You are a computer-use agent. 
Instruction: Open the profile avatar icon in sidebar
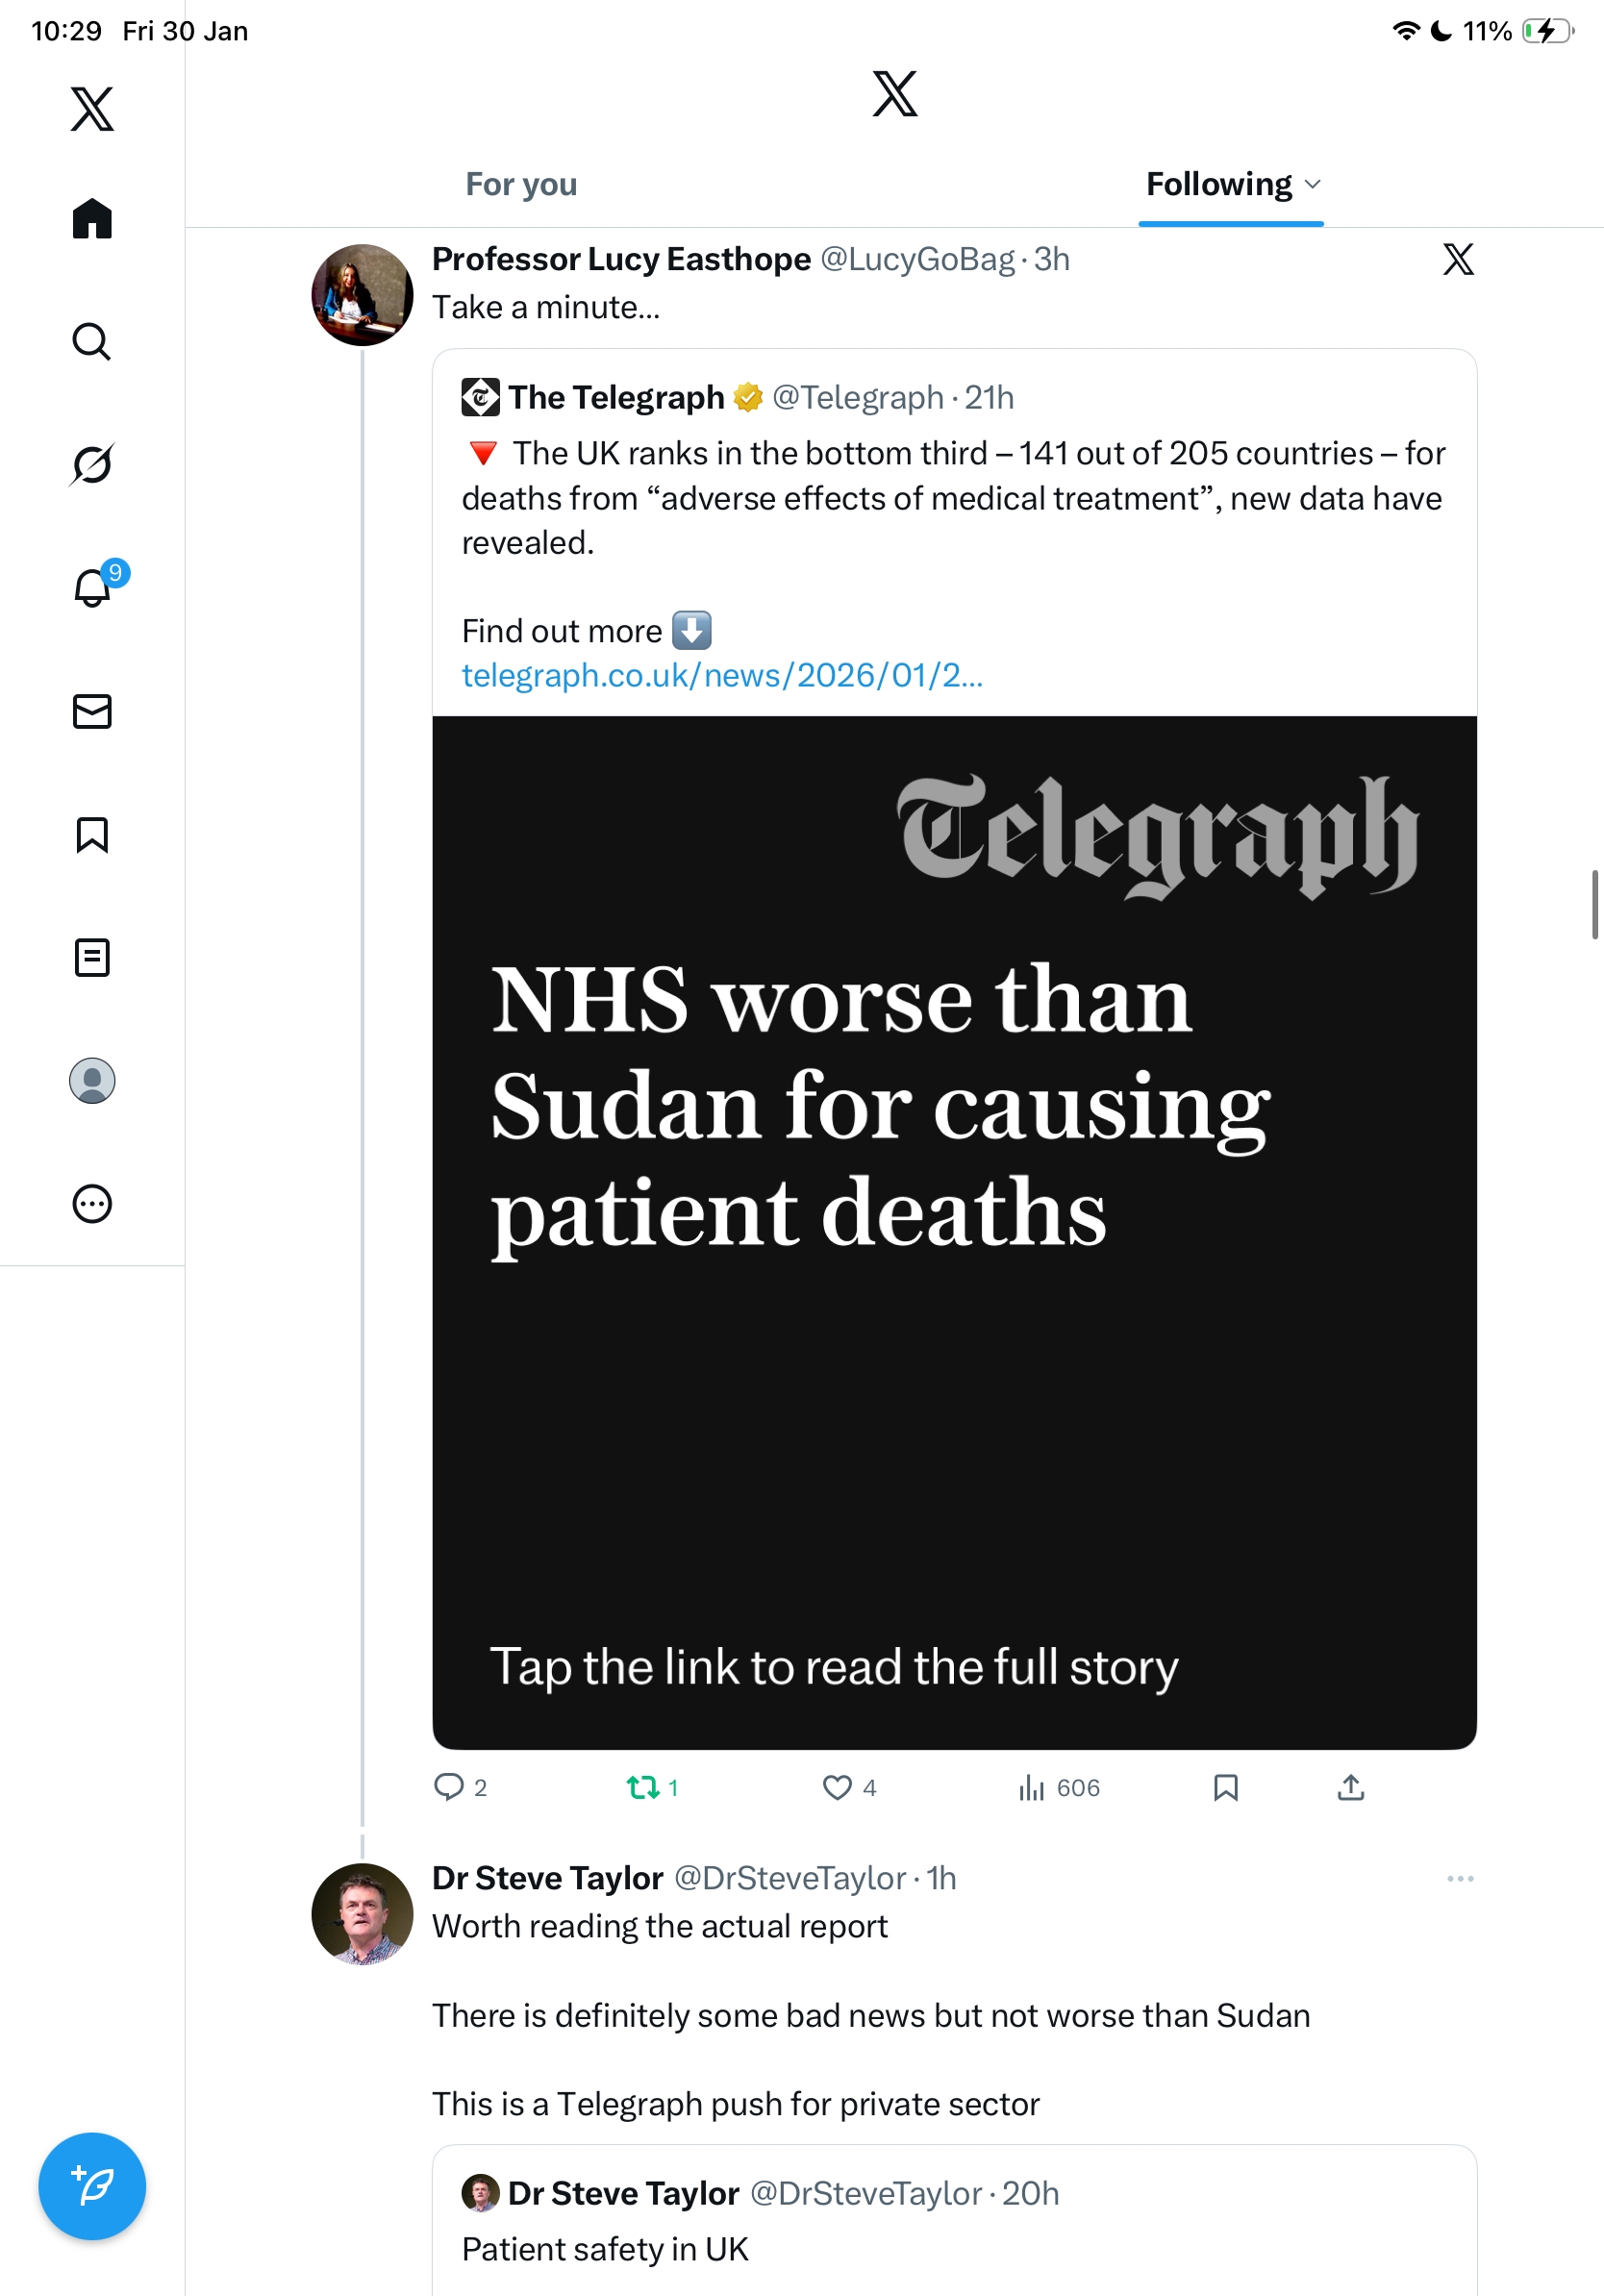pyautogui.click(x=92, y=1080)
